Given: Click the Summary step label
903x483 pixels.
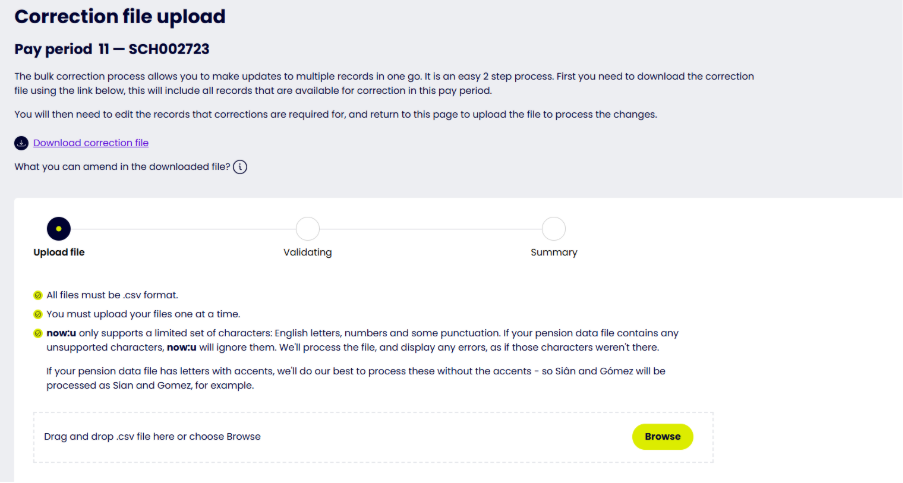Looking at the screenshot, I should click(554, 253).
